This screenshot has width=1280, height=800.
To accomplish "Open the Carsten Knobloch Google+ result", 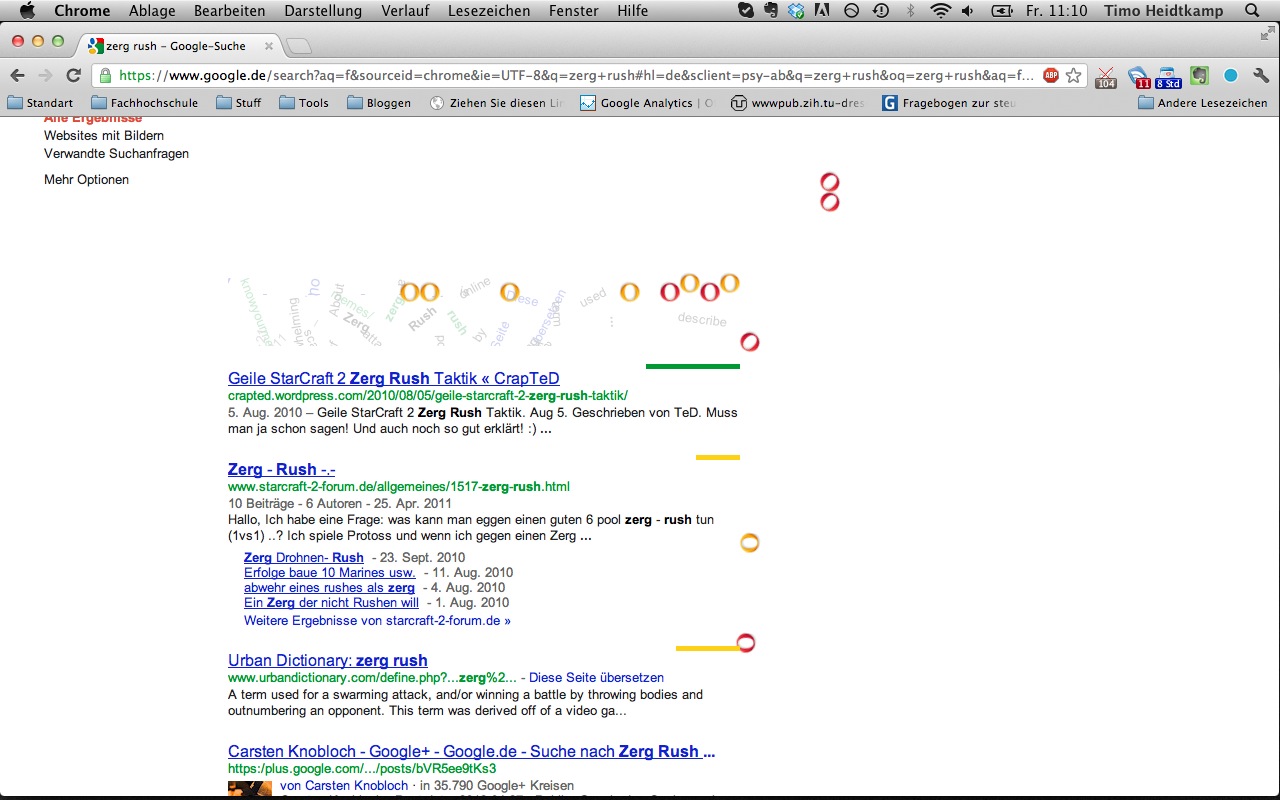I will [x=471, y=751].
